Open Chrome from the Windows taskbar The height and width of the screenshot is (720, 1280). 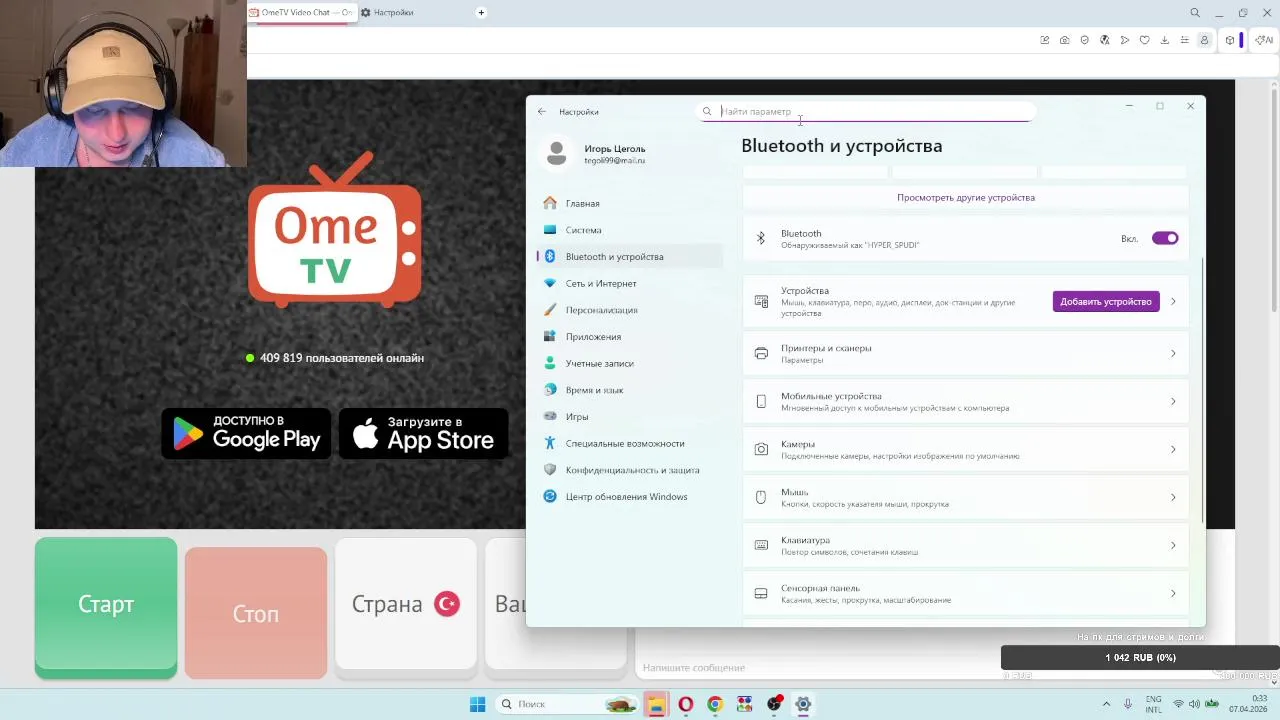click(x=714, y=704)
